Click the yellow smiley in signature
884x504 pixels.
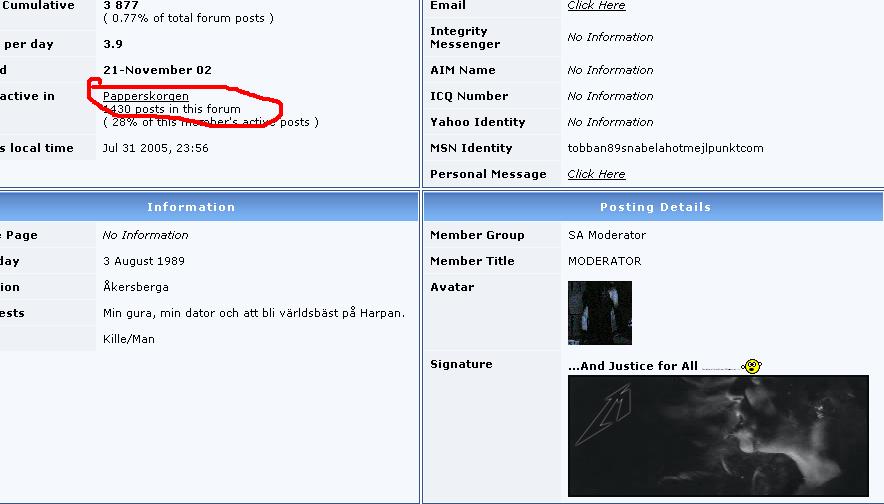point(752,366)
